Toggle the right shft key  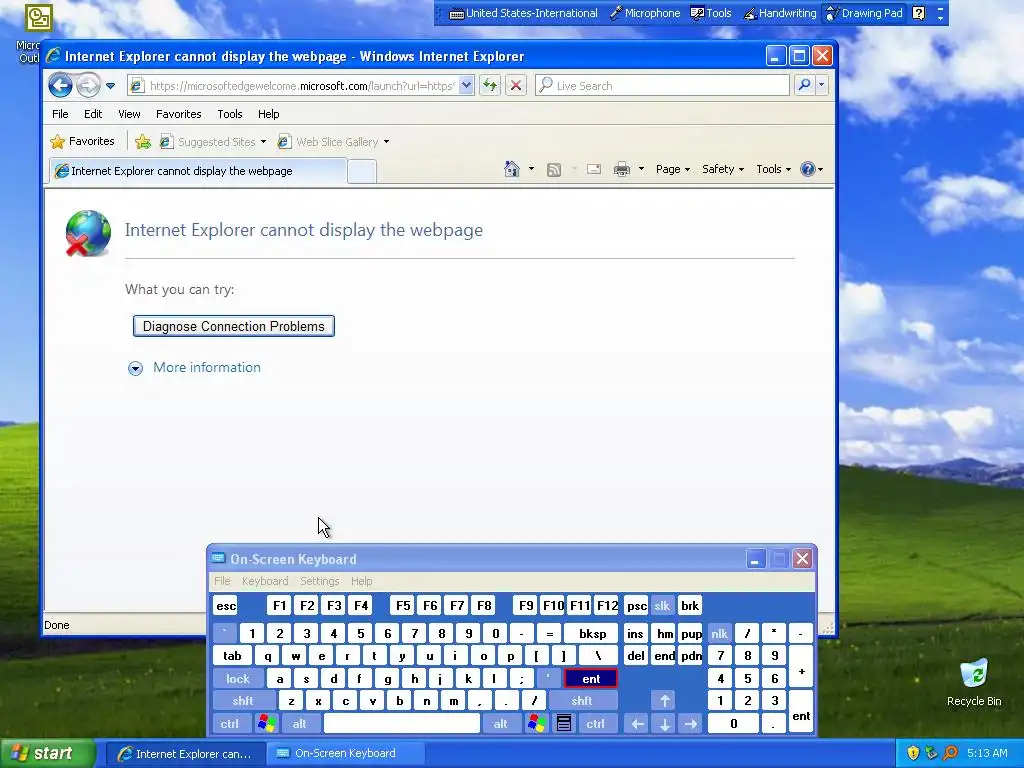coord(582,701)
